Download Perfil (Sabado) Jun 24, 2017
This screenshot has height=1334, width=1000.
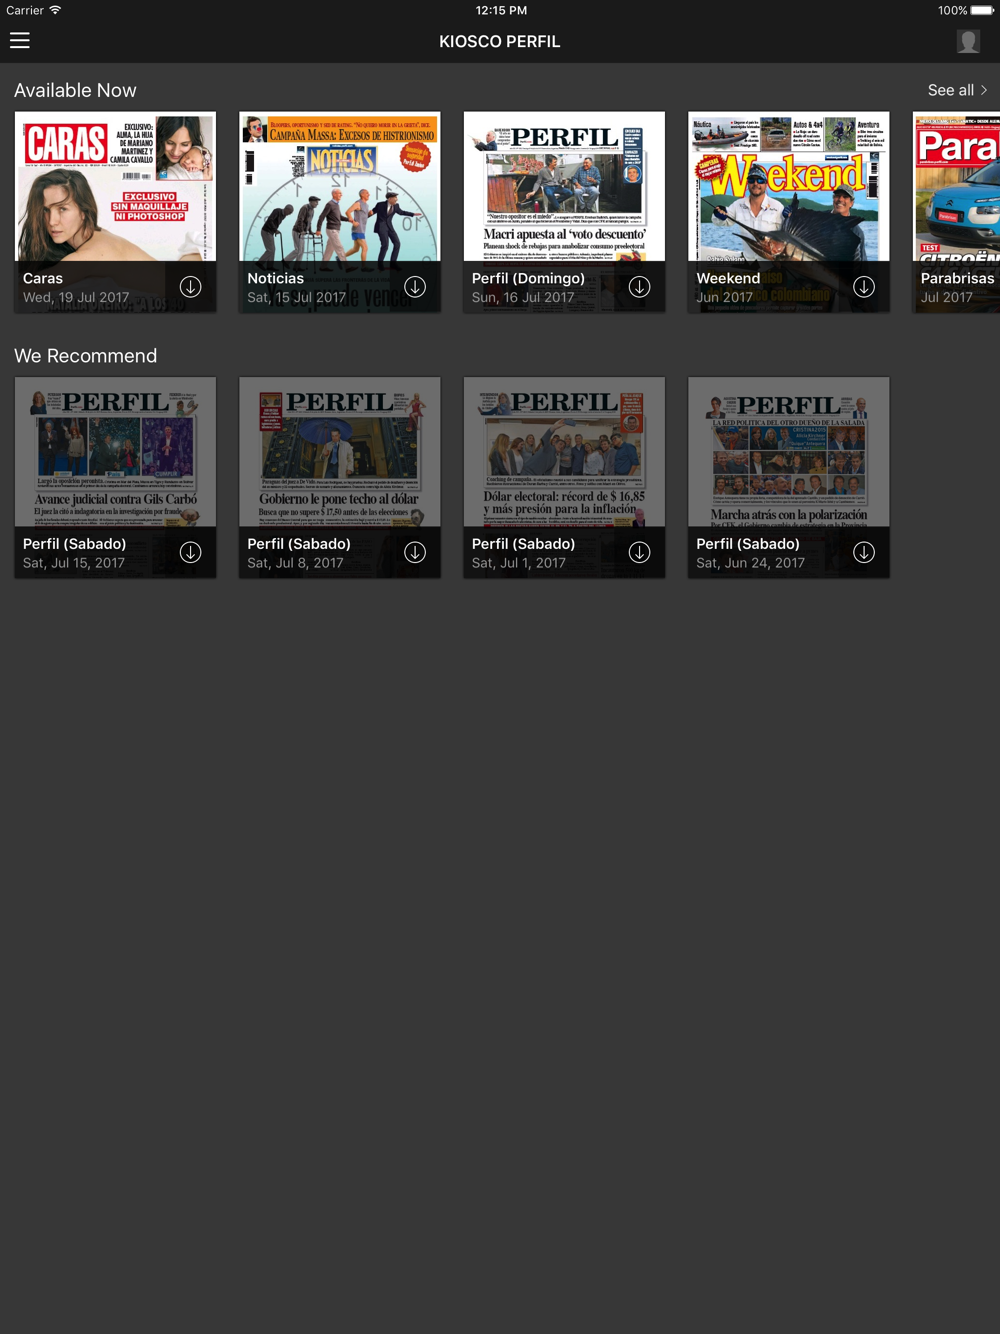click(864, 552)
